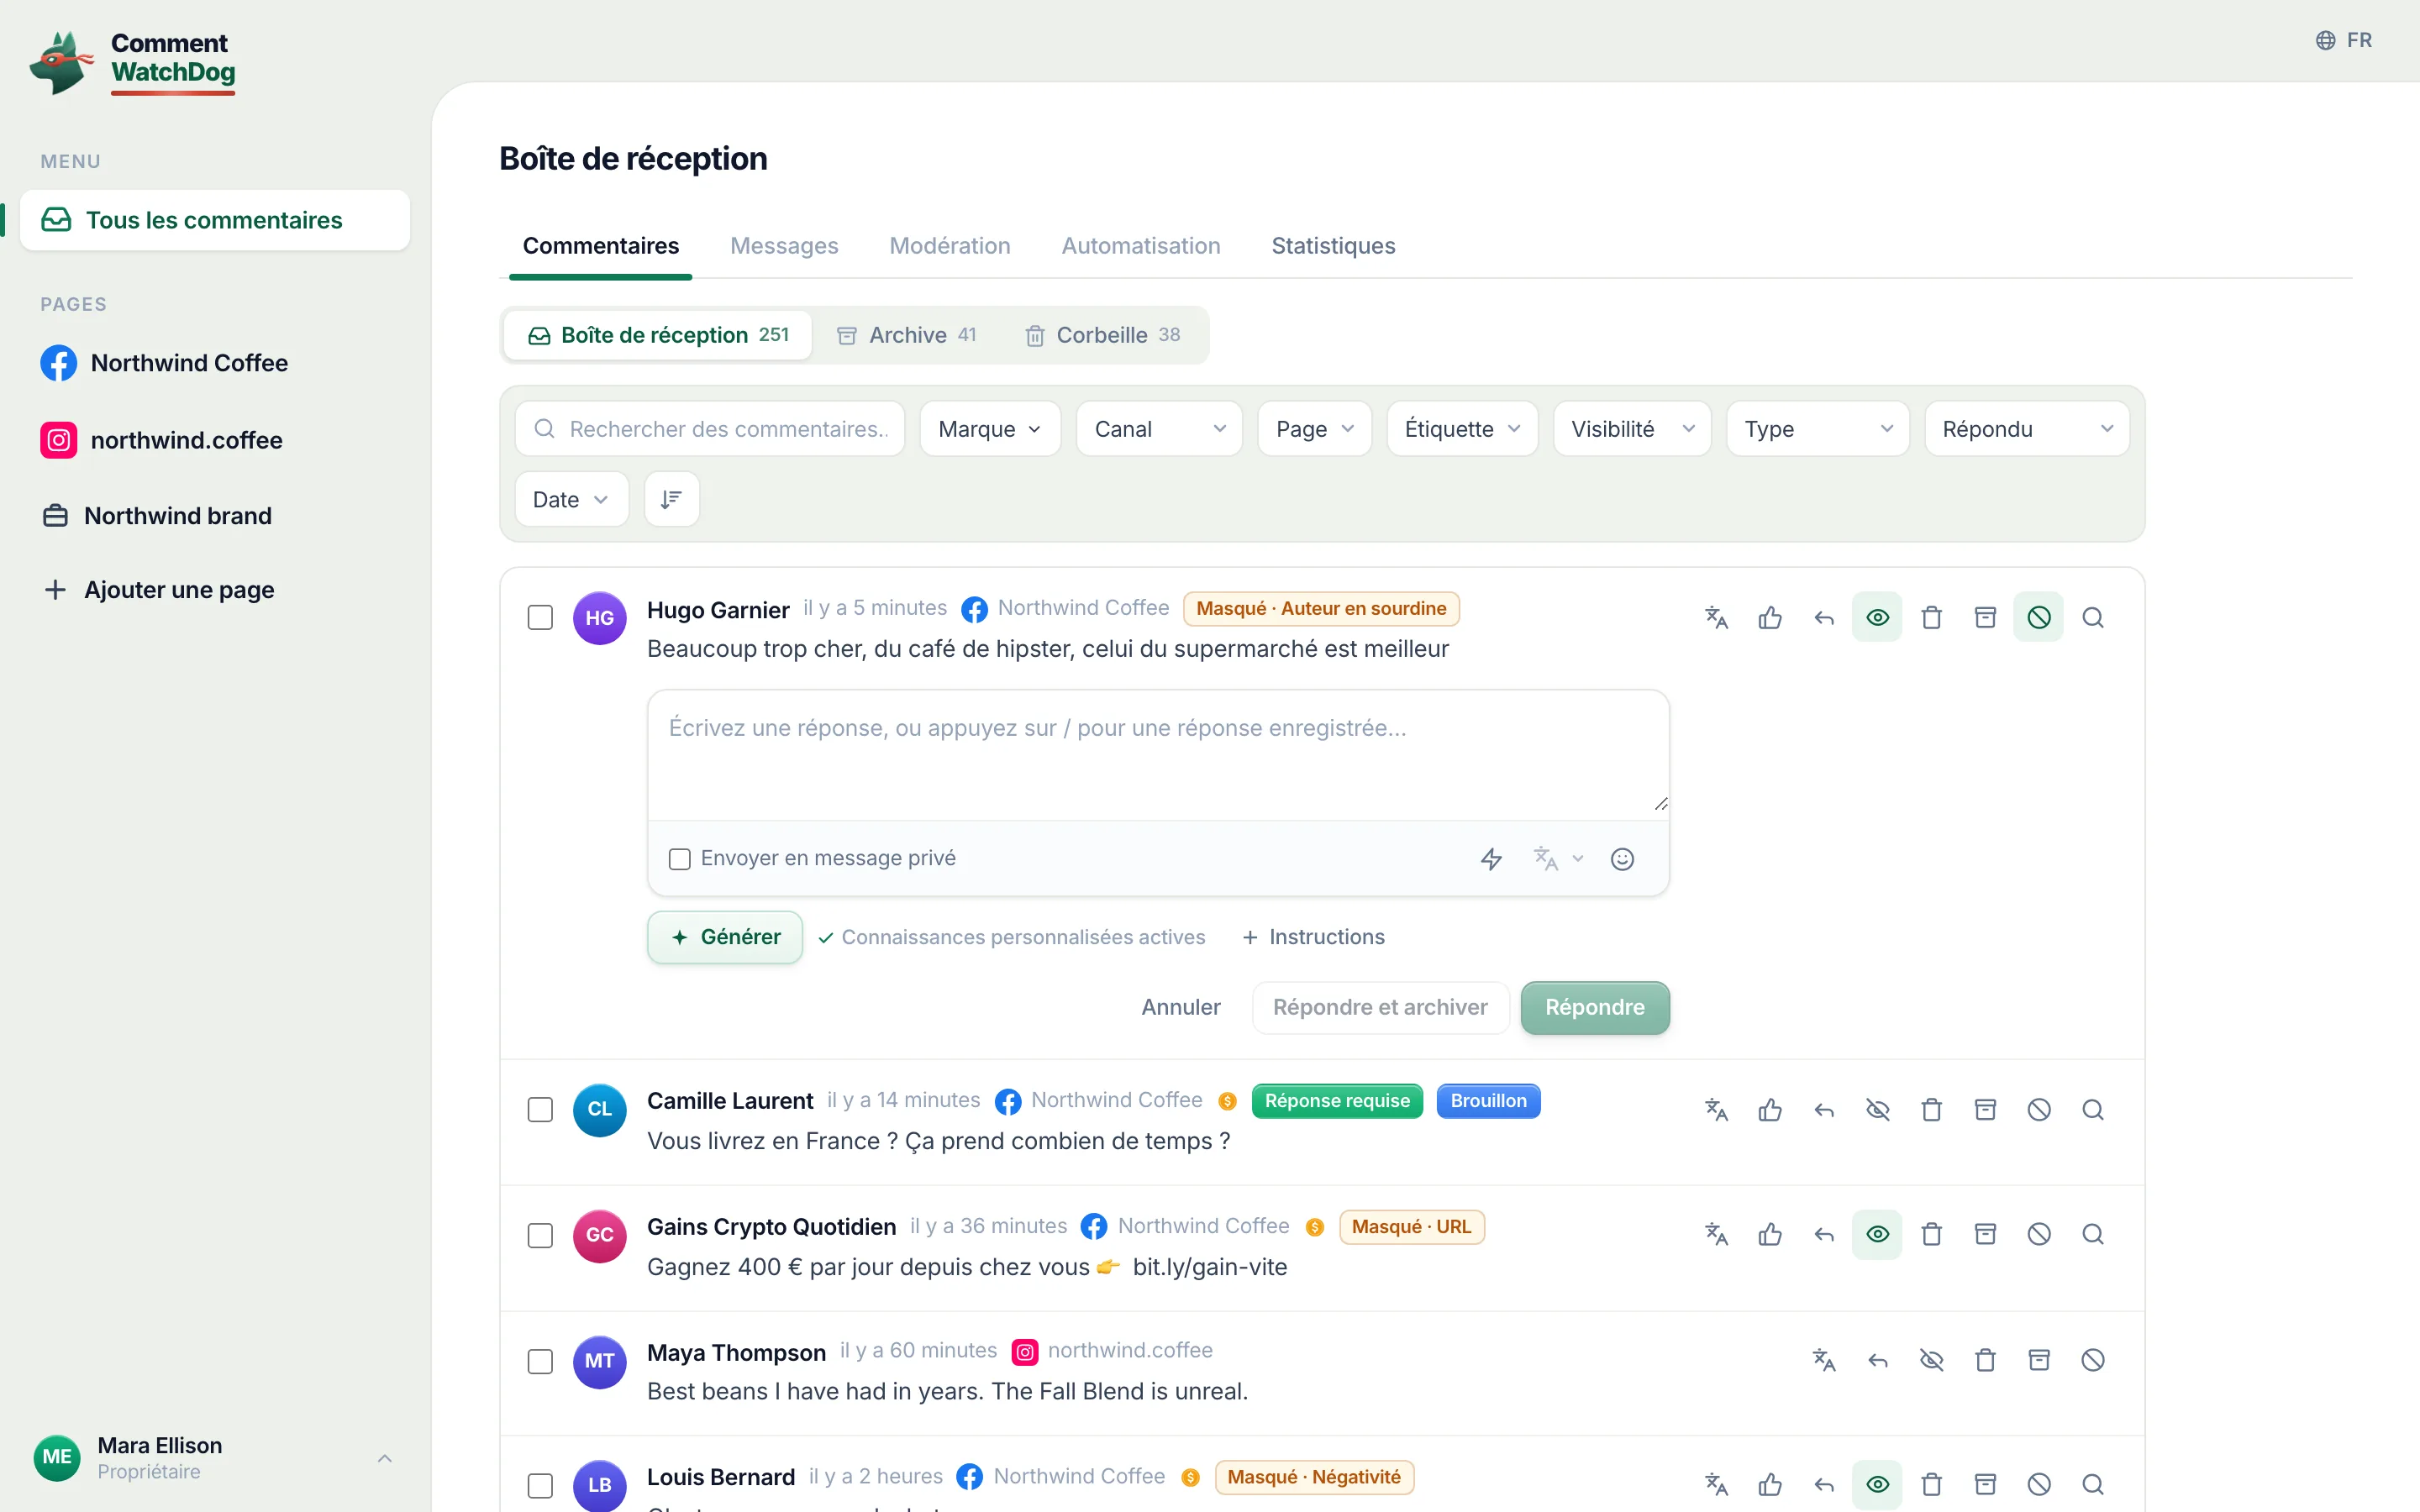Image resolution: width=2420 pixels, height=1512 pixels.
Task: Toggle sort order button next to Date
Action: pyautogui.click(x=671, y=499)
